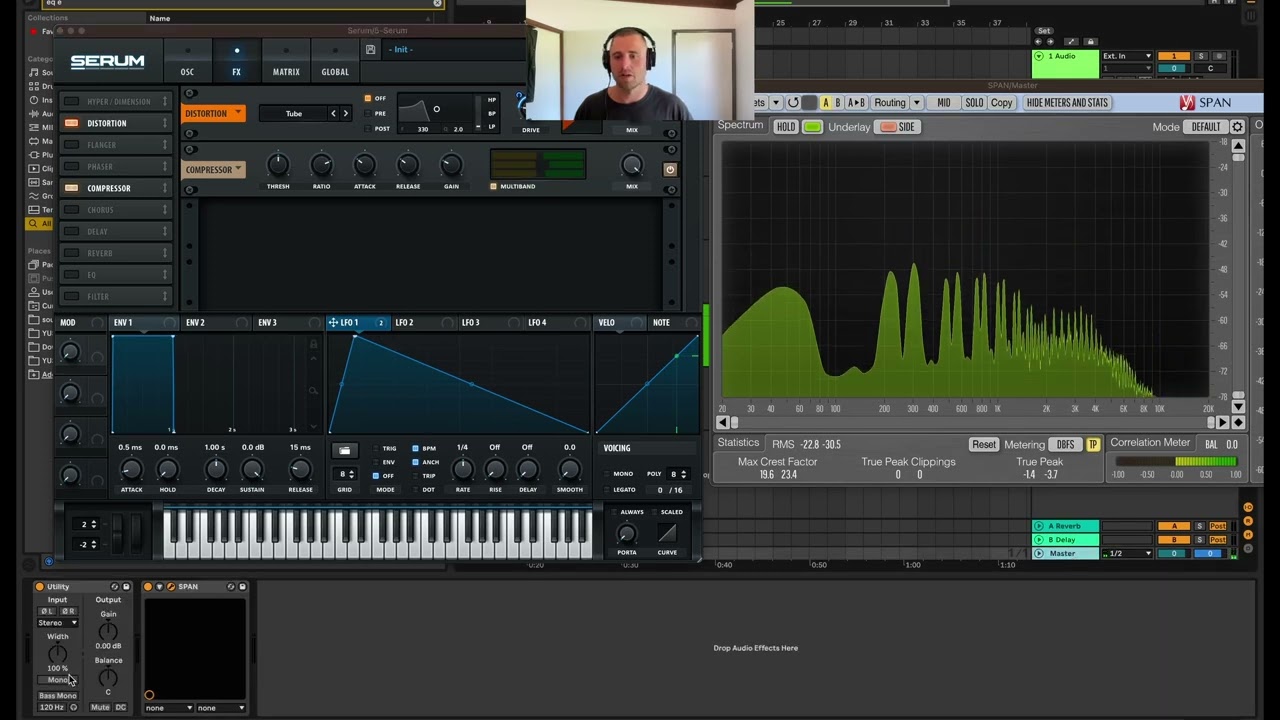The height and width of the screenshot is (720, 1280).
Task: Enable MONO voicing checkbox
Action: [607, 474]
